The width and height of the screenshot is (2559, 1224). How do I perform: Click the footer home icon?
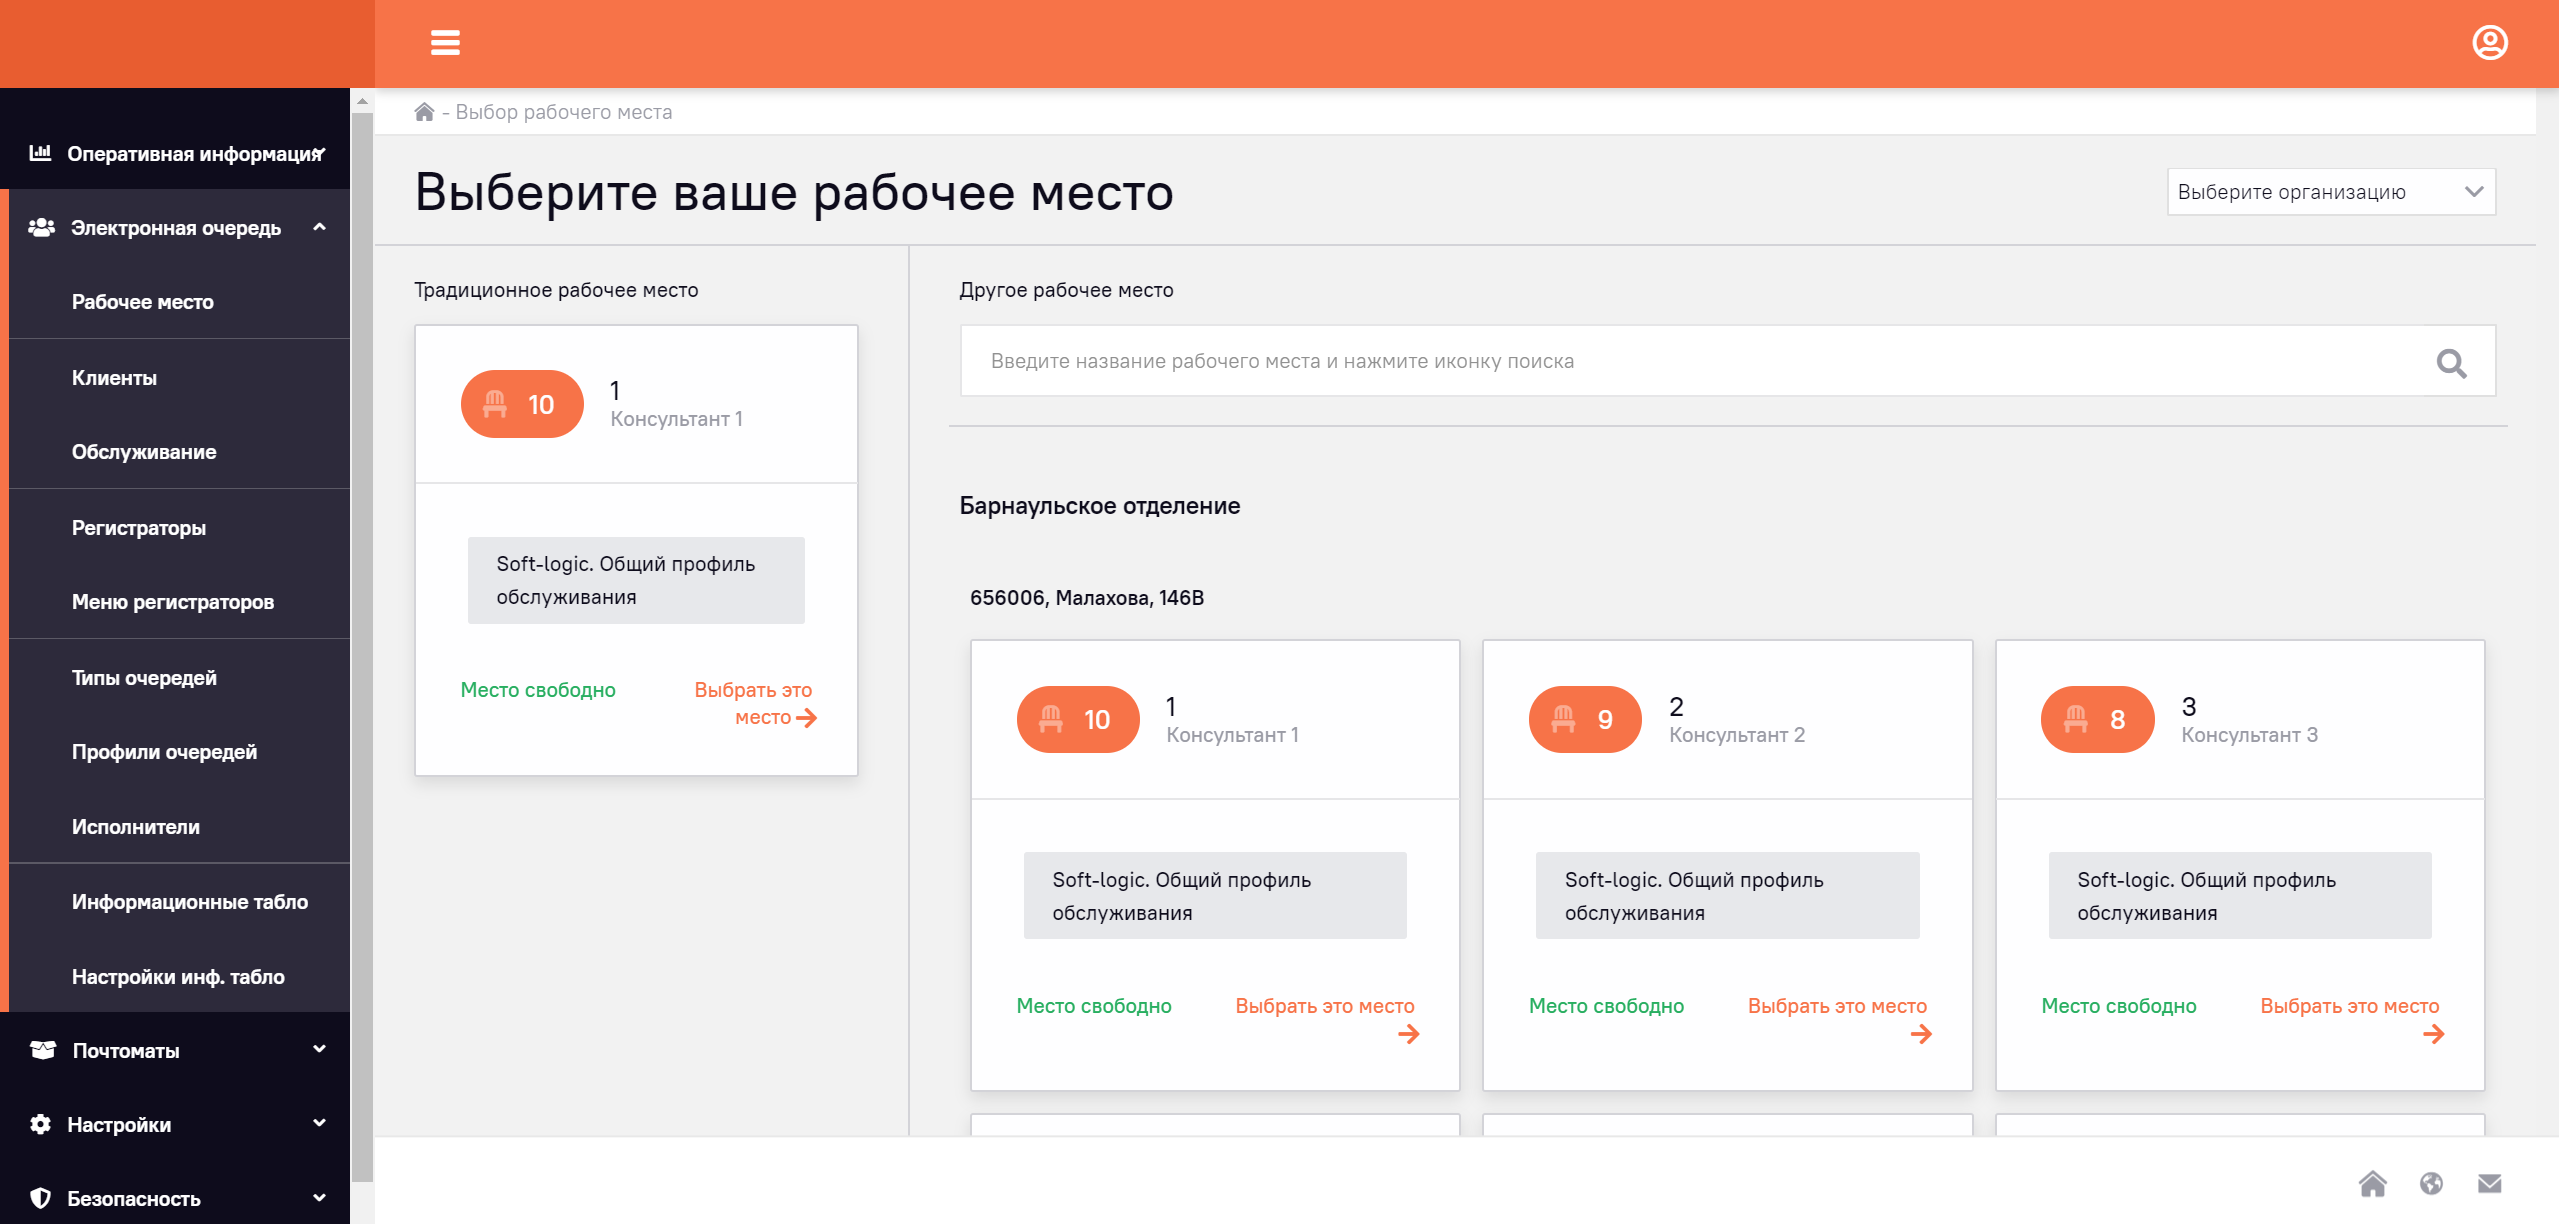click(x=2372, y=1184)
